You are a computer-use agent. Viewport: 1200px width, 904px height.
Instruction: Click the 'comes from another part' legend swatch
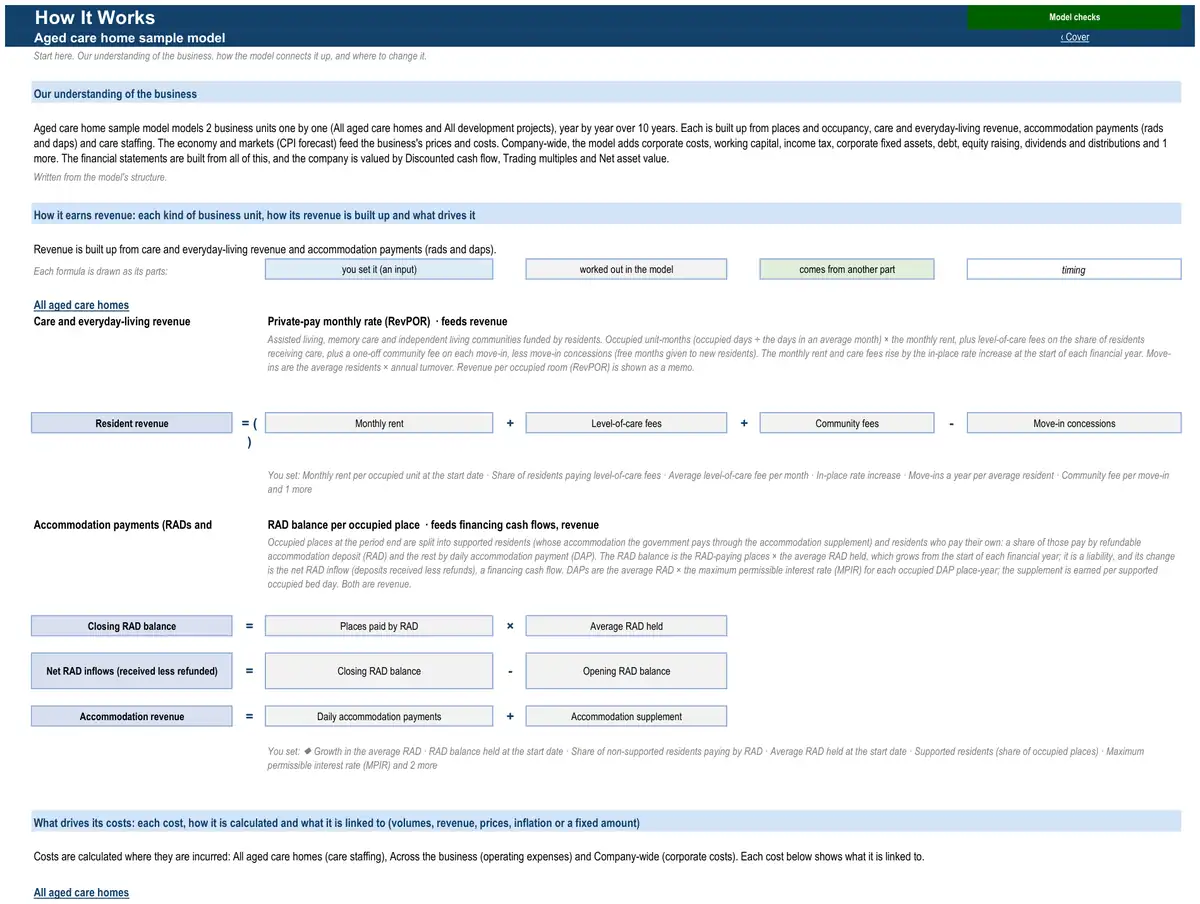[x=847, y=270]
